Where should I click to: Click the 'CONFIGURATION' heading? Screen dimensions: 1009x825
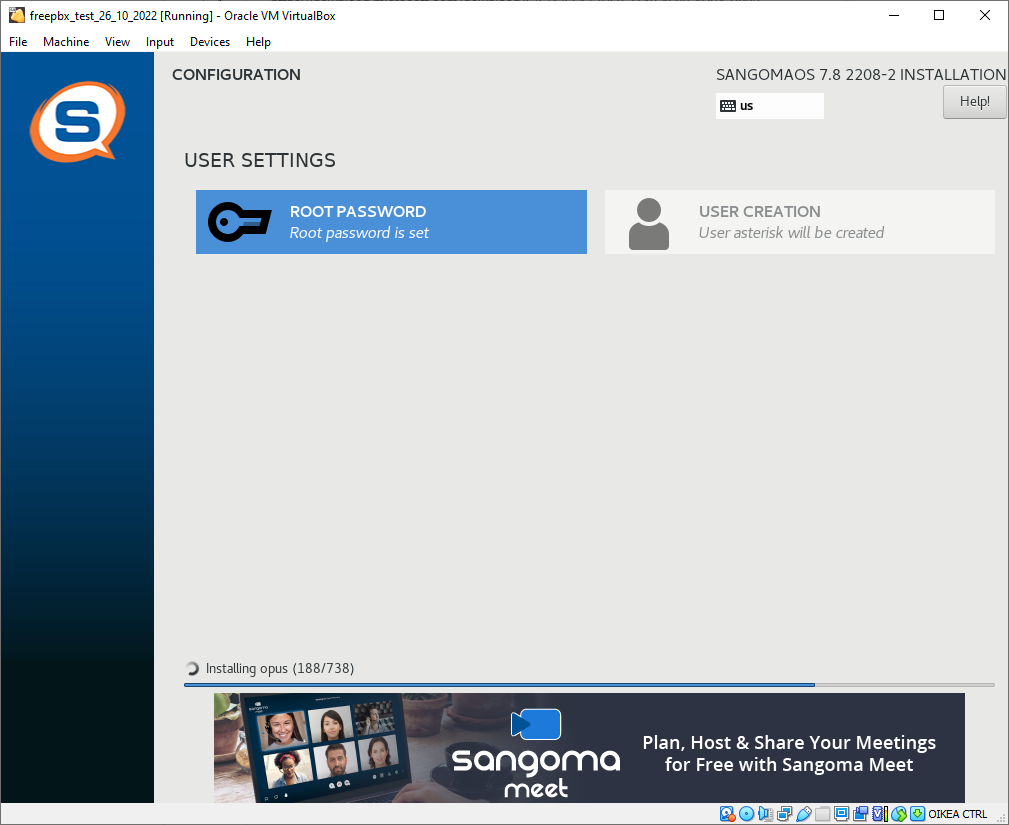pos(236,75)
